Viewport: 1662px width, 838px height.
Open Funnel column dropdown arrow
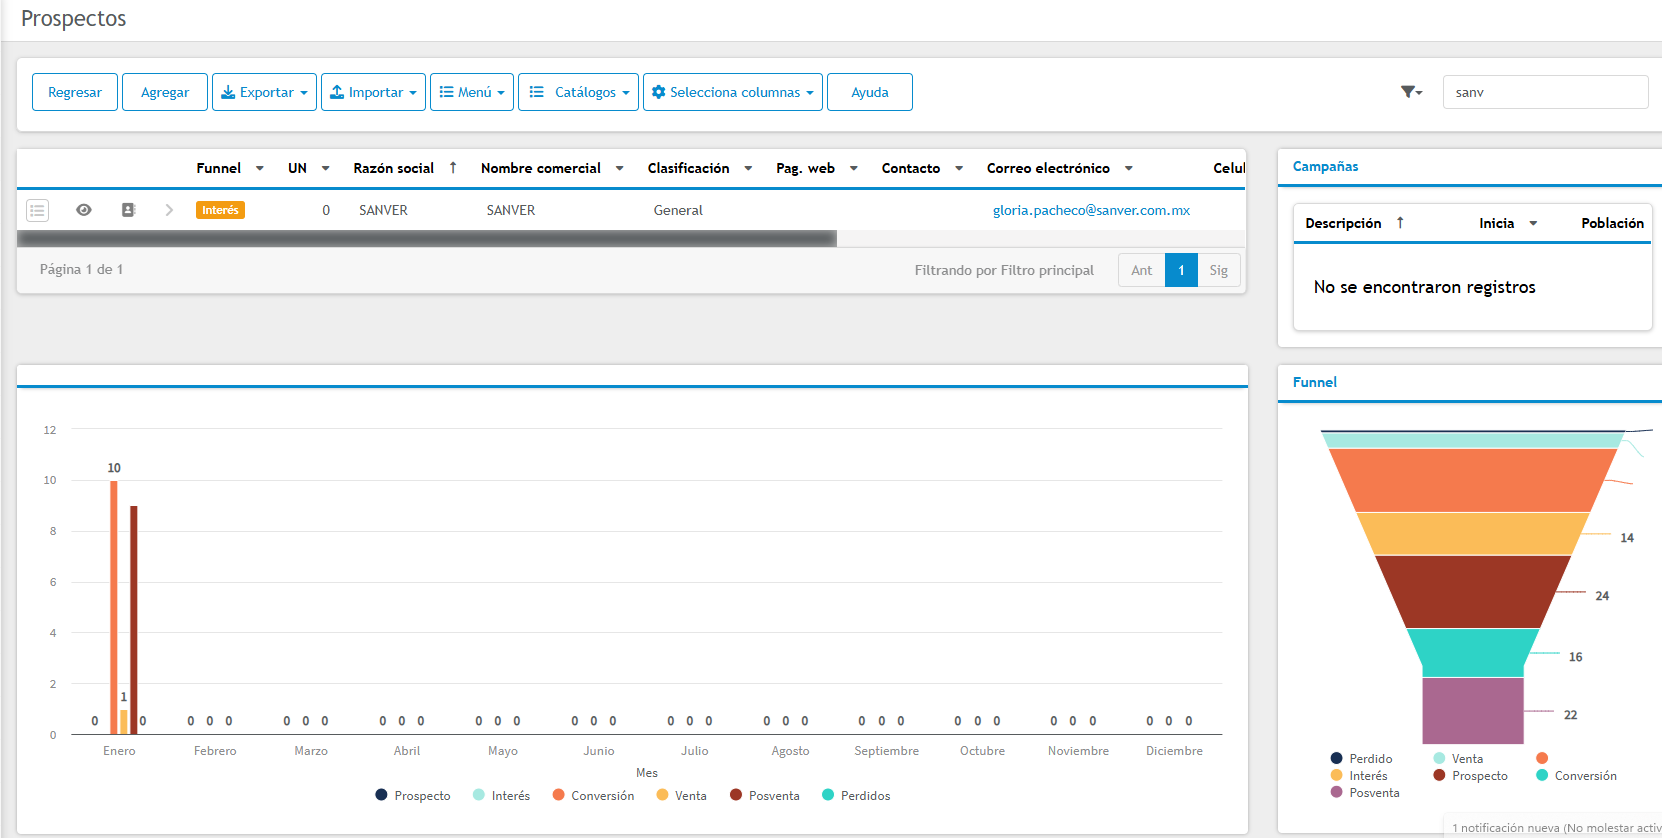pyautogui.click(x=260, y=168)
